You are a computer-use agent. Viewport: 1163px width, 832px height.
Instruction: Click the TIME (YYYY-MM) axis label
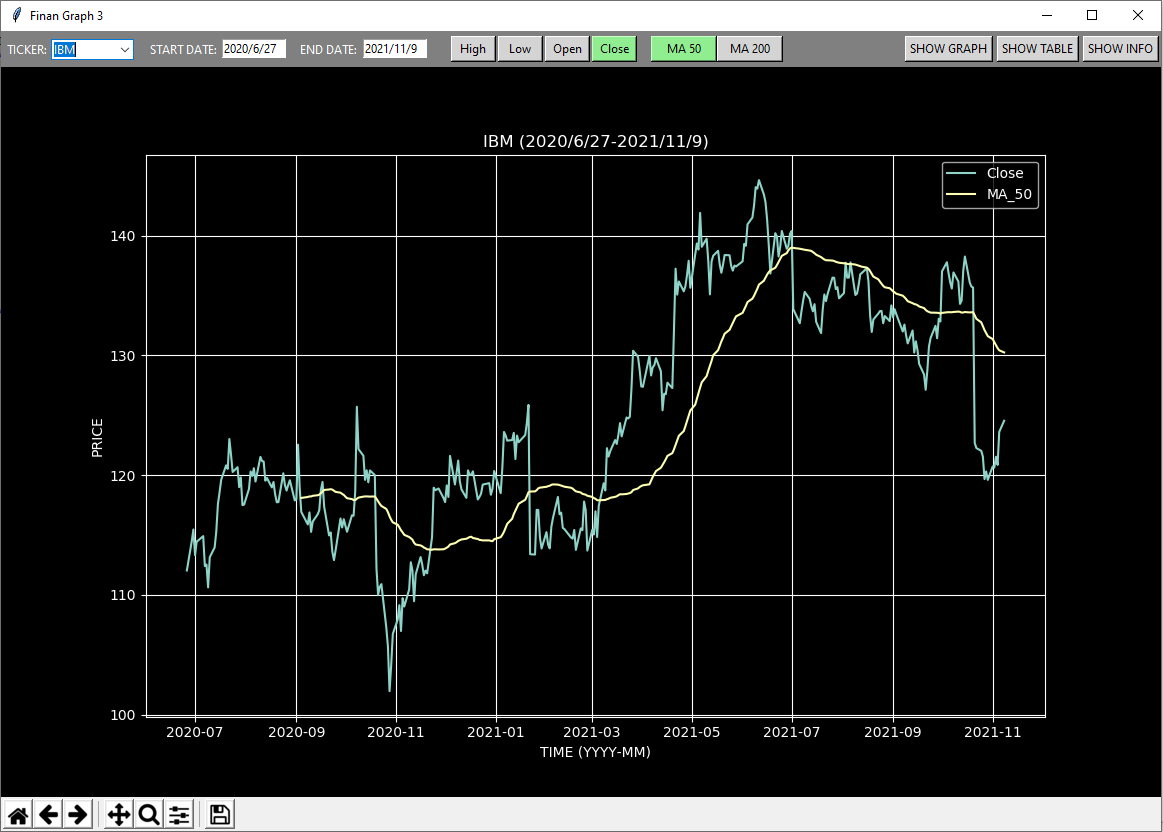tap(595, 752)
